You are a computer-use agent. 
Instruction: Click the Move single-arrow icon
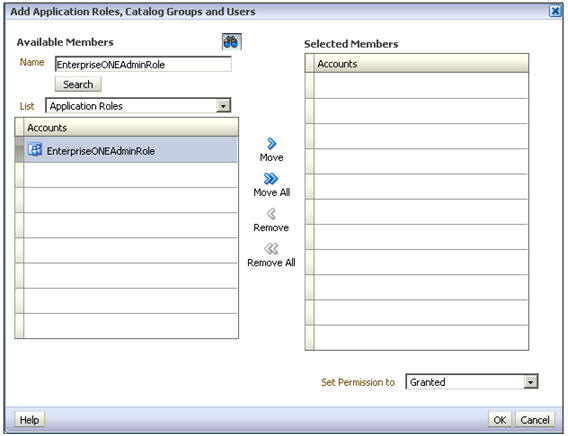point(271,144)
